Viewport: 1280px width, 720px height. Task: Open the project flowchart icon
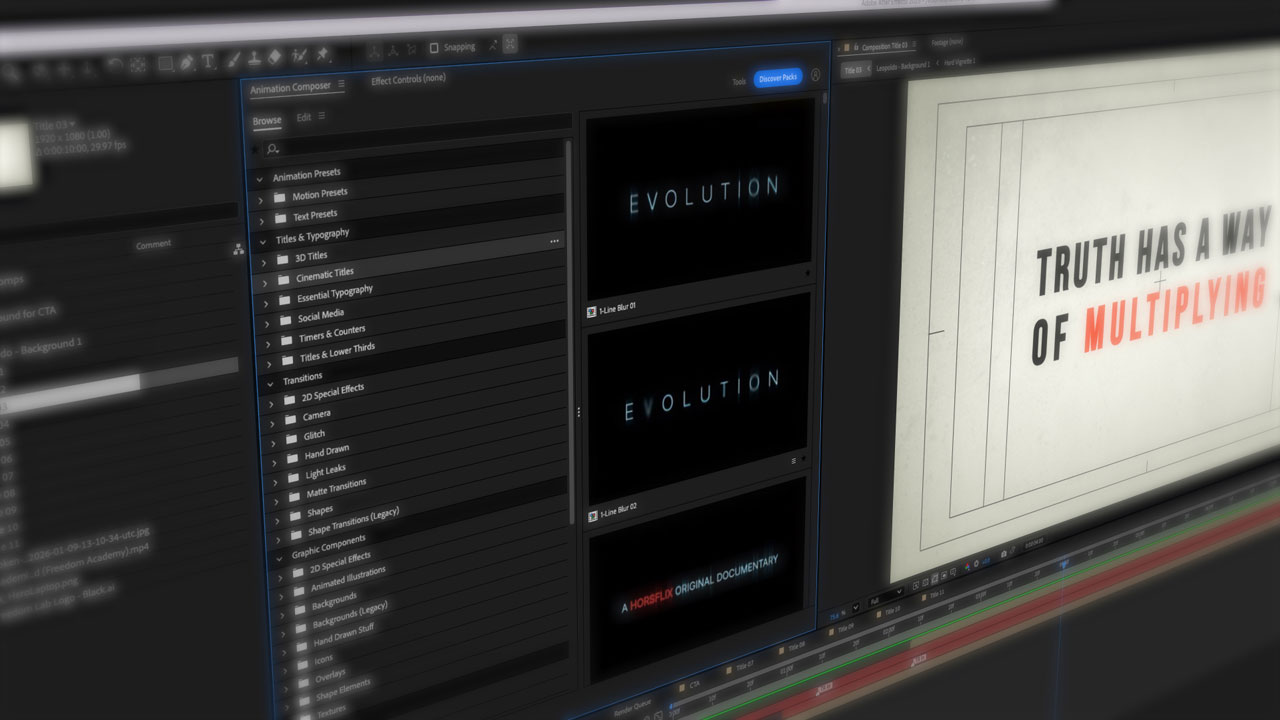pyautogui.click(x=238, y=249)
